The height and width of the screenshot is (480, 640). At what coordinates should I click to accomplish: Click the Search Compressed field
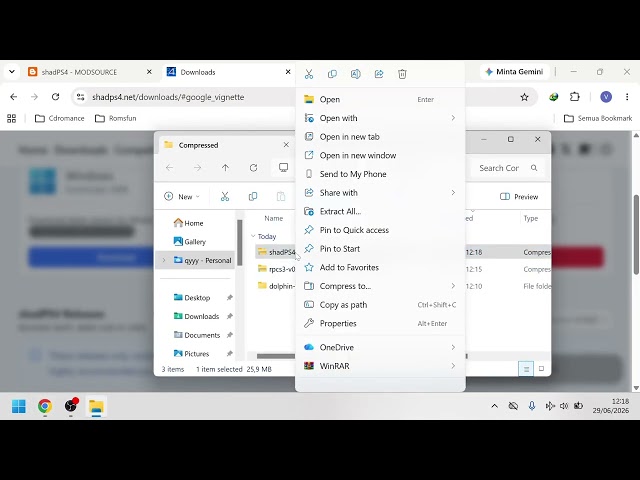coord(508,168)
